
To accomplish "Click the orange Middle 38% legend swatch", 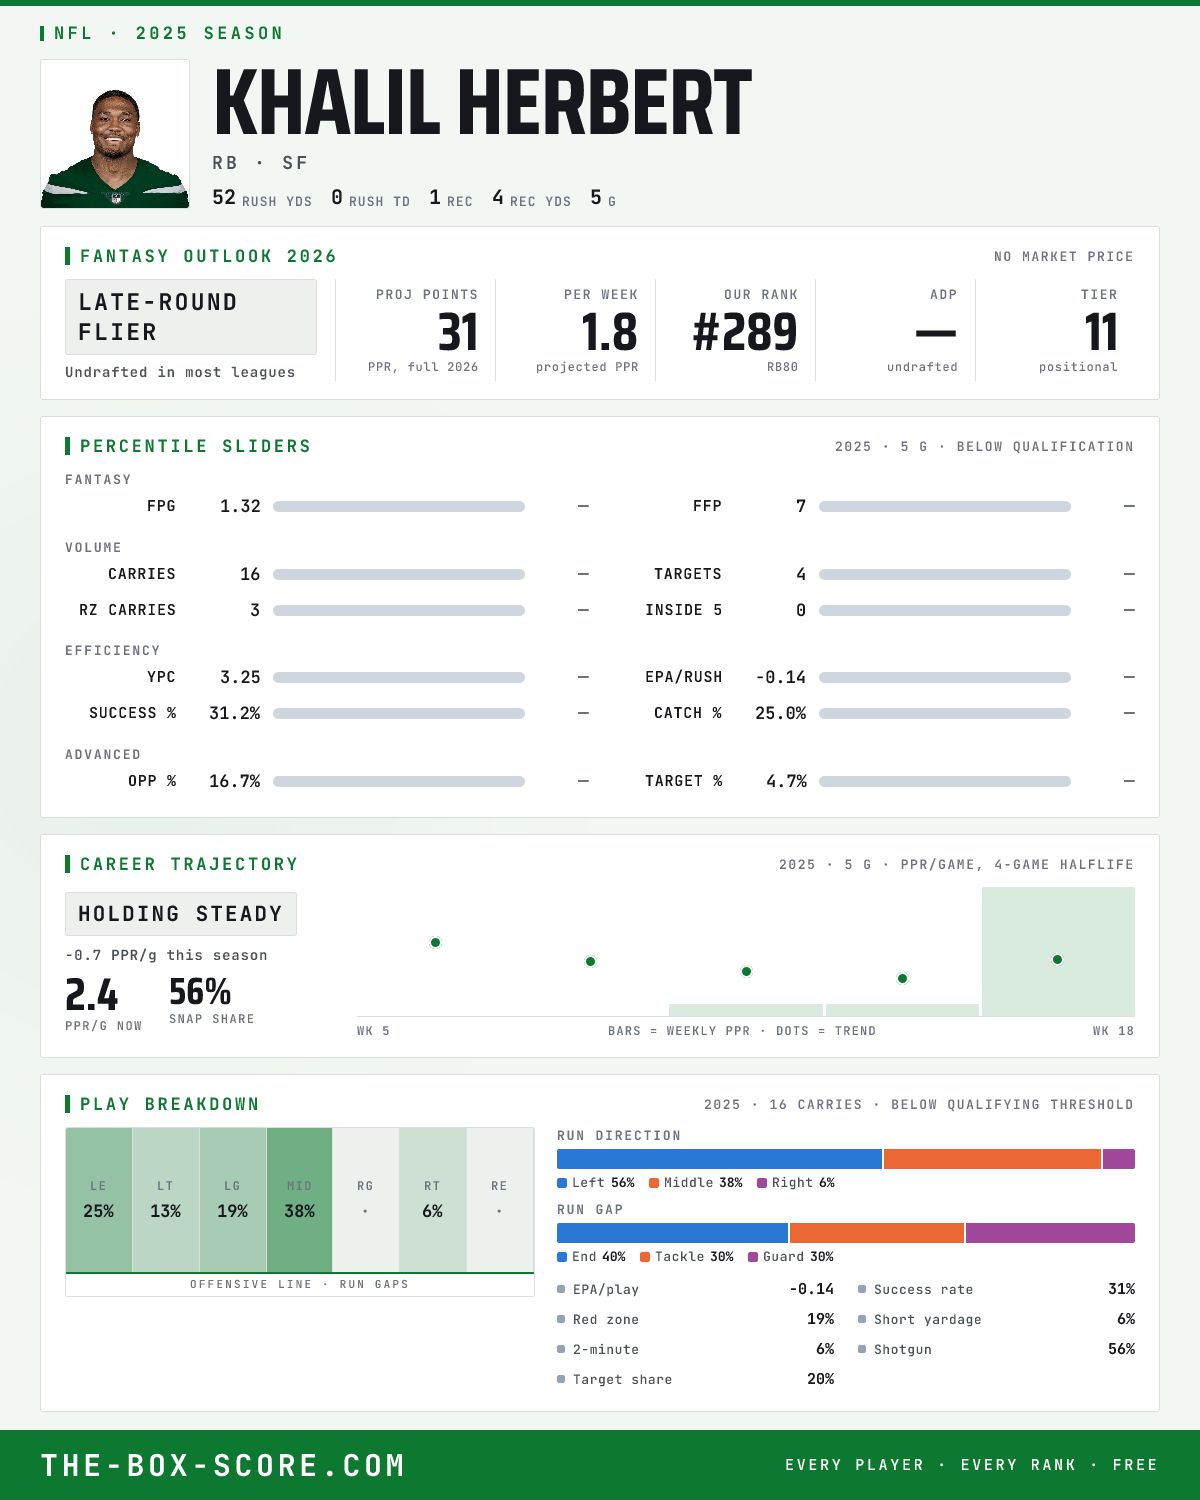I will point(654,1183).
